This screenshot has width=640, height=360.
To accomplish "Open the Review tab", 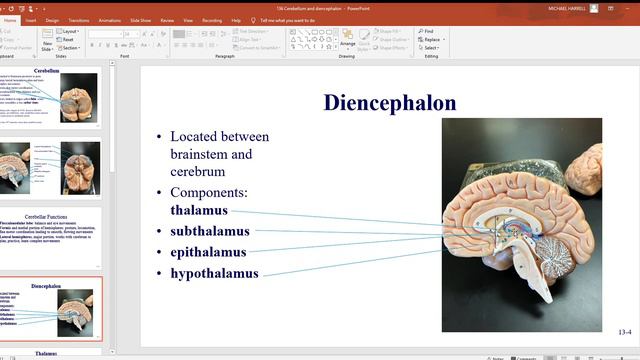I will (167, 20).
